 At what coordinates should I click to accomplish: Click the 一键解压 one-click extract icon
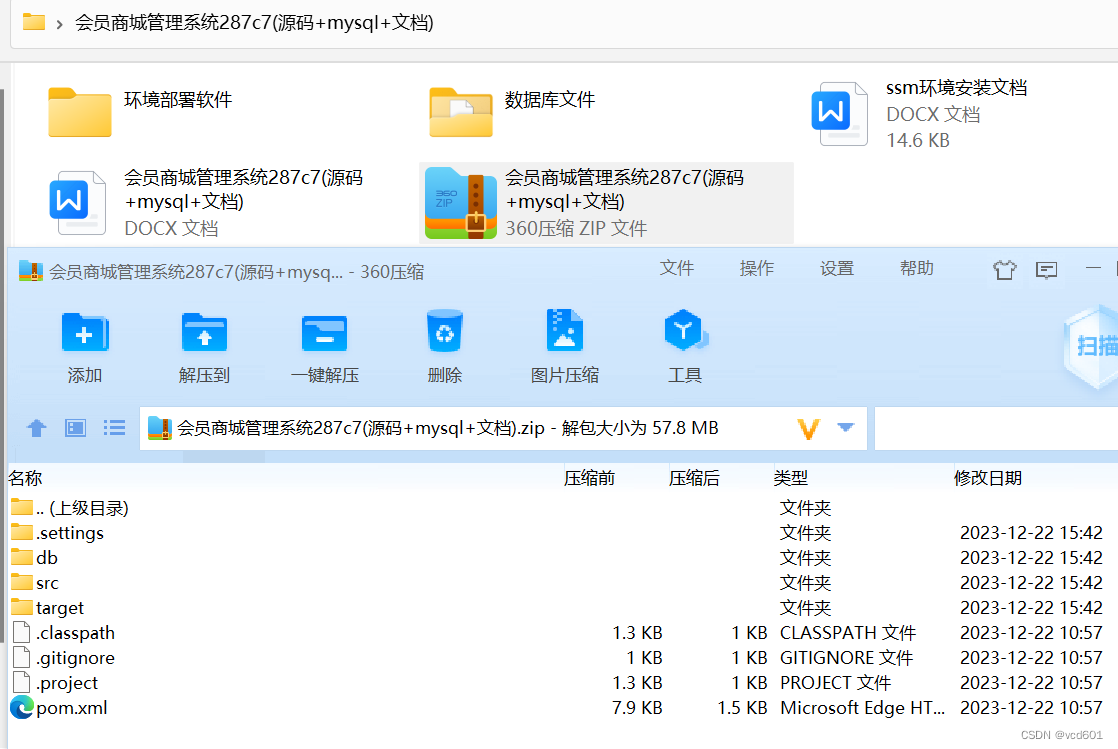point(324,345)
